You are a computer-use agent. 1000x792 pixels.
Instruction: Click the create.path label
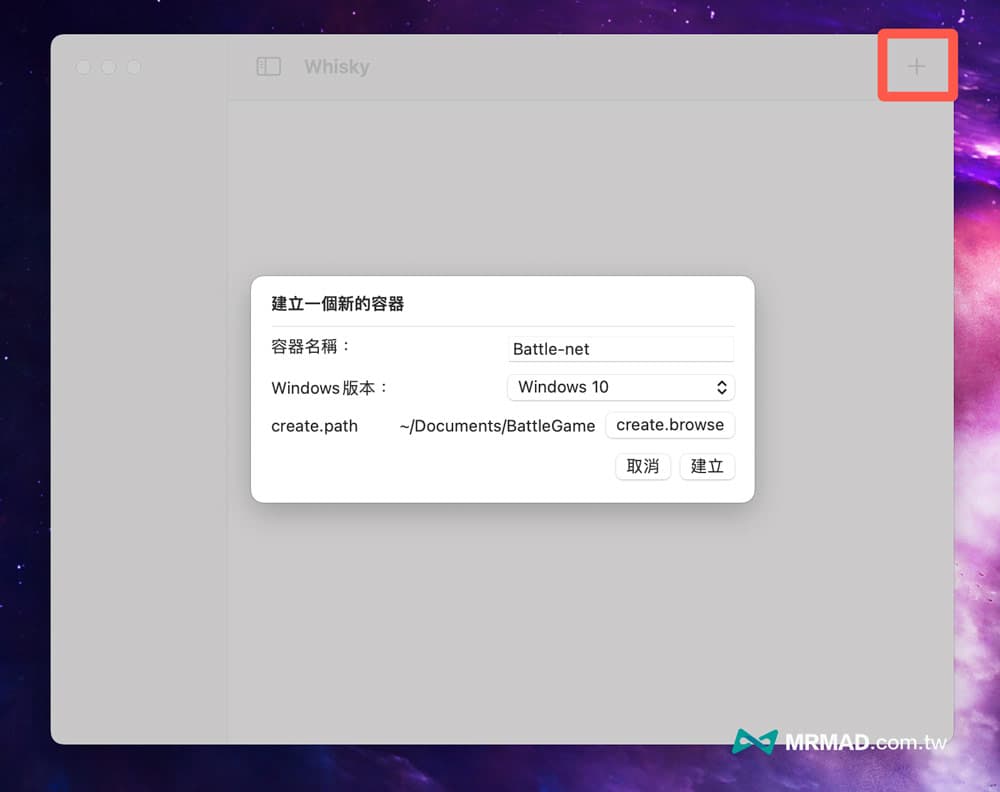pos(313,425)
